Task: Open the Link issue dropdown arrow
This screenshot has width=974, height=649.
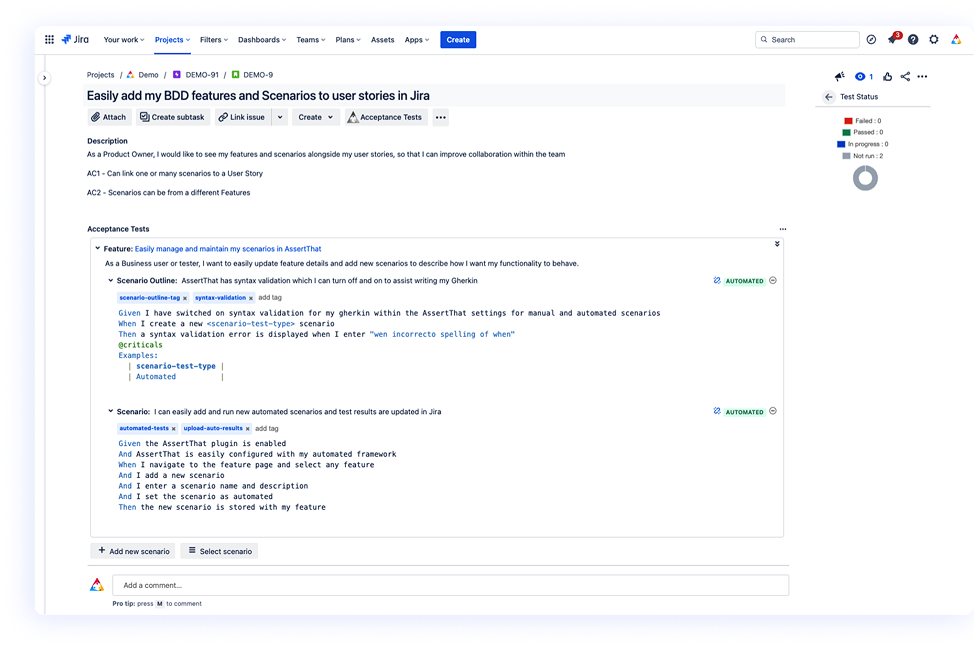Action: tap(279, 117)
